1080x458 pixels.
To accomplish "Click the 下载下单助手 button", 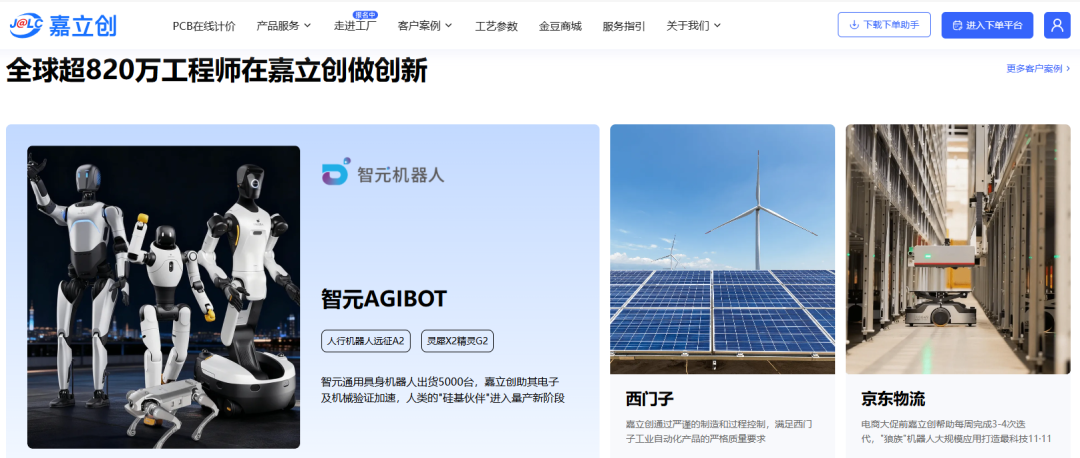I will pyautogui.click(x=884, y=25).
